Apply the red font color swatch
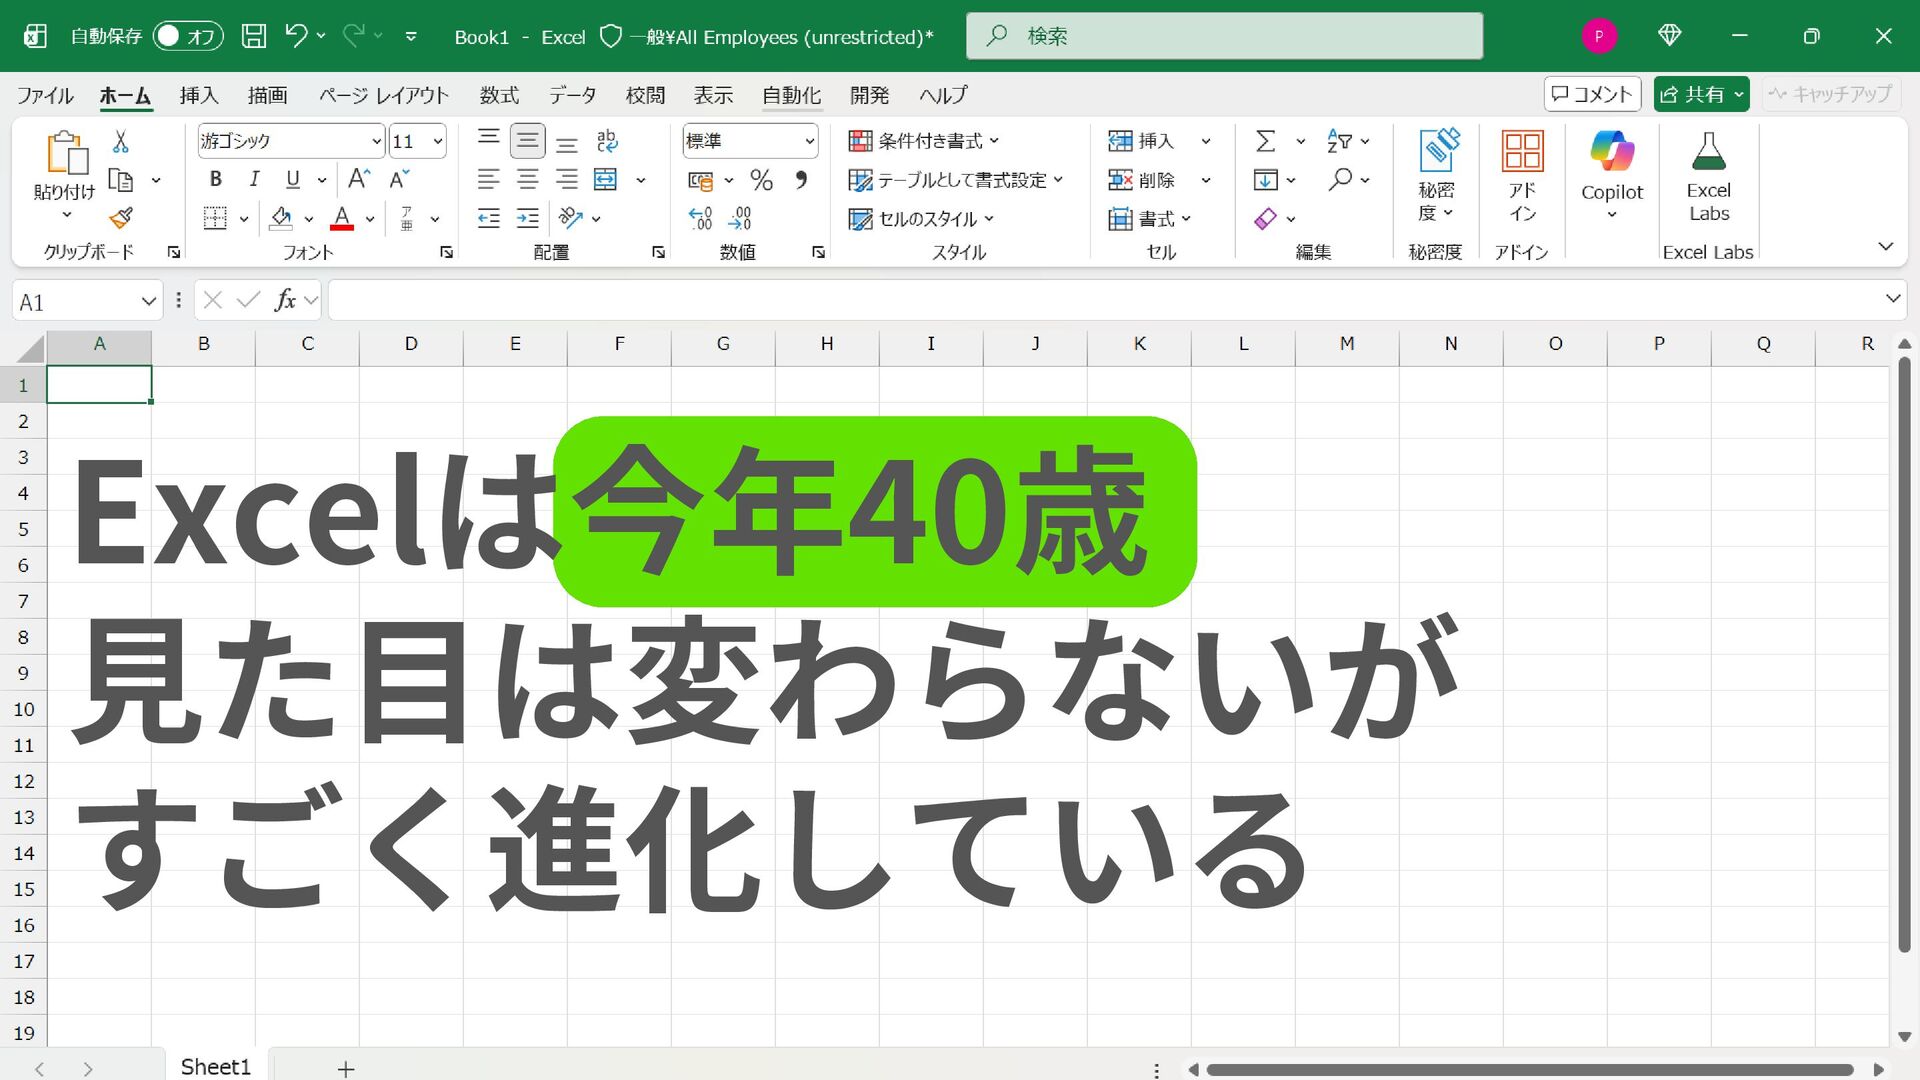The image size is (1920, 1080). [x=342, y=219]
